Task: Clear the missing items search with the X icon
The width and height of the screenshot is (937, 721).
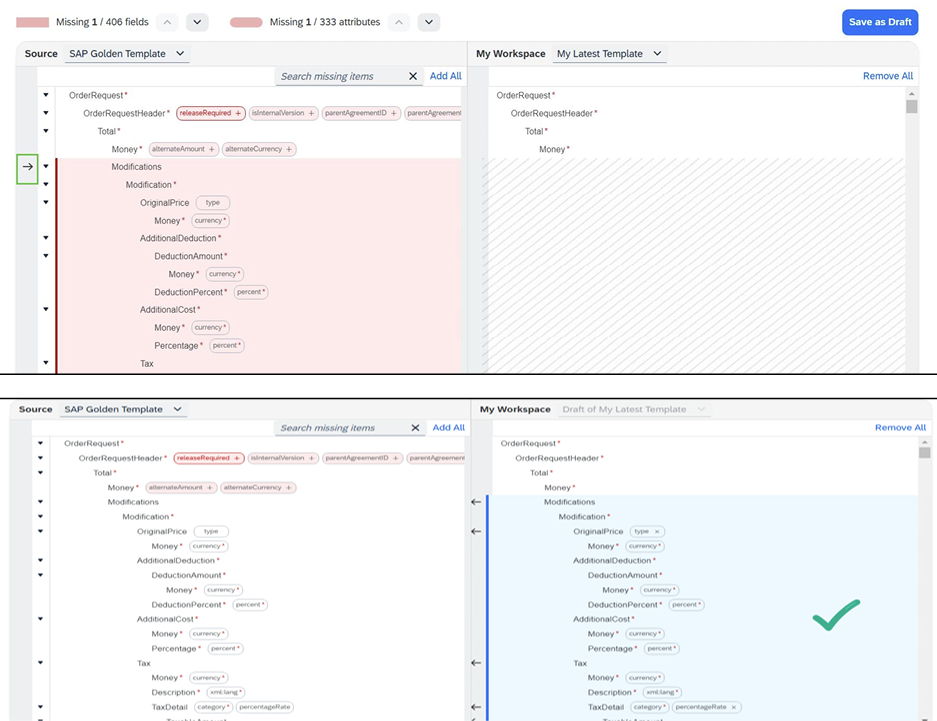Action: click(x=412, y=76)
